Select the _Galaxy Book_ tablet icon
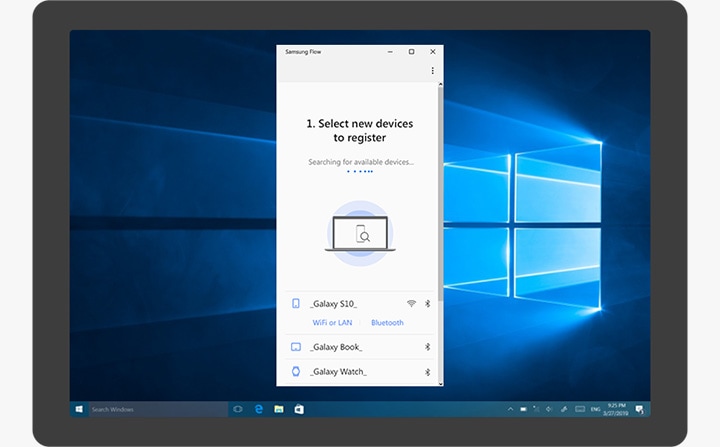720x447 pixels. click(296, 347)
